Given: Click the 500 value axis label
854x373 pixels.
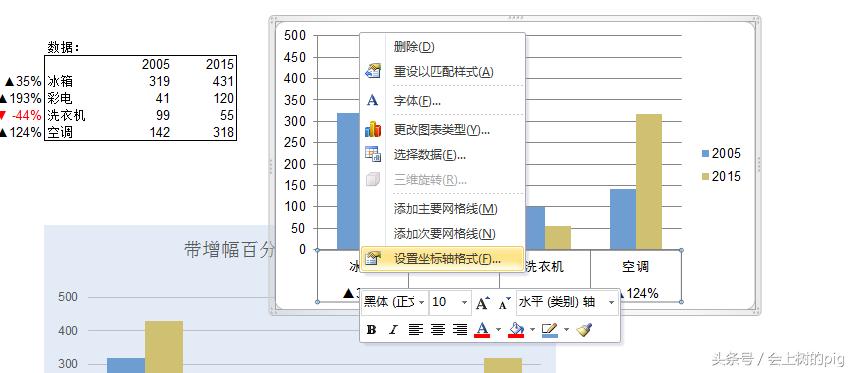Looking at the screenshot, I should tap(295, 35).
